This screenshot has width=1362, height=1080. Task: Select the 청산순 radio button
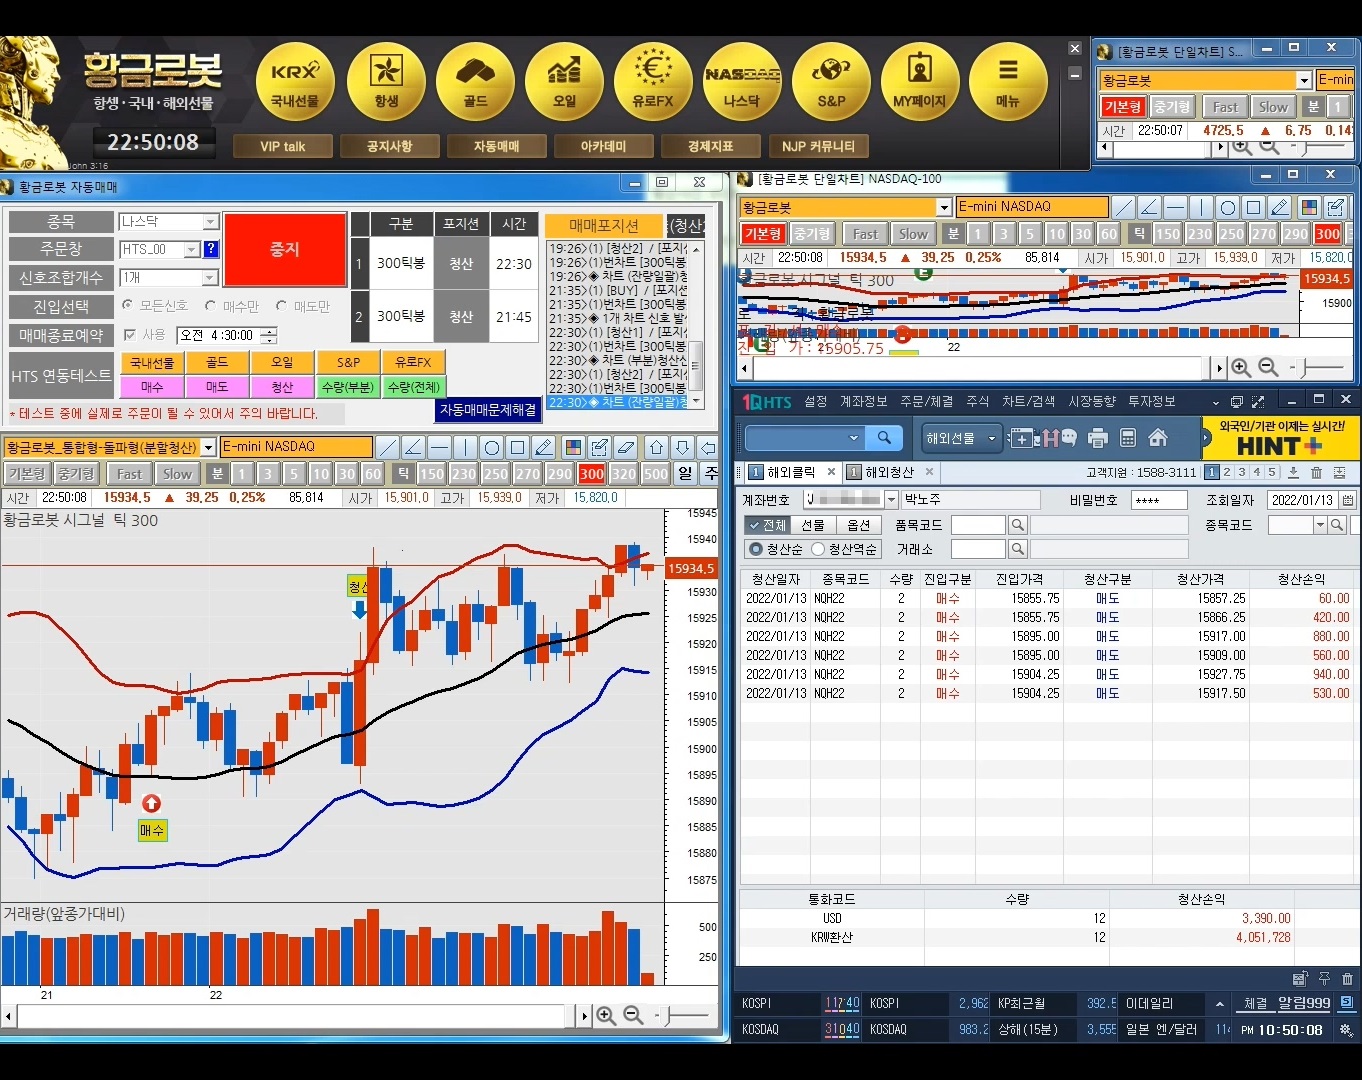coord(756,549)
